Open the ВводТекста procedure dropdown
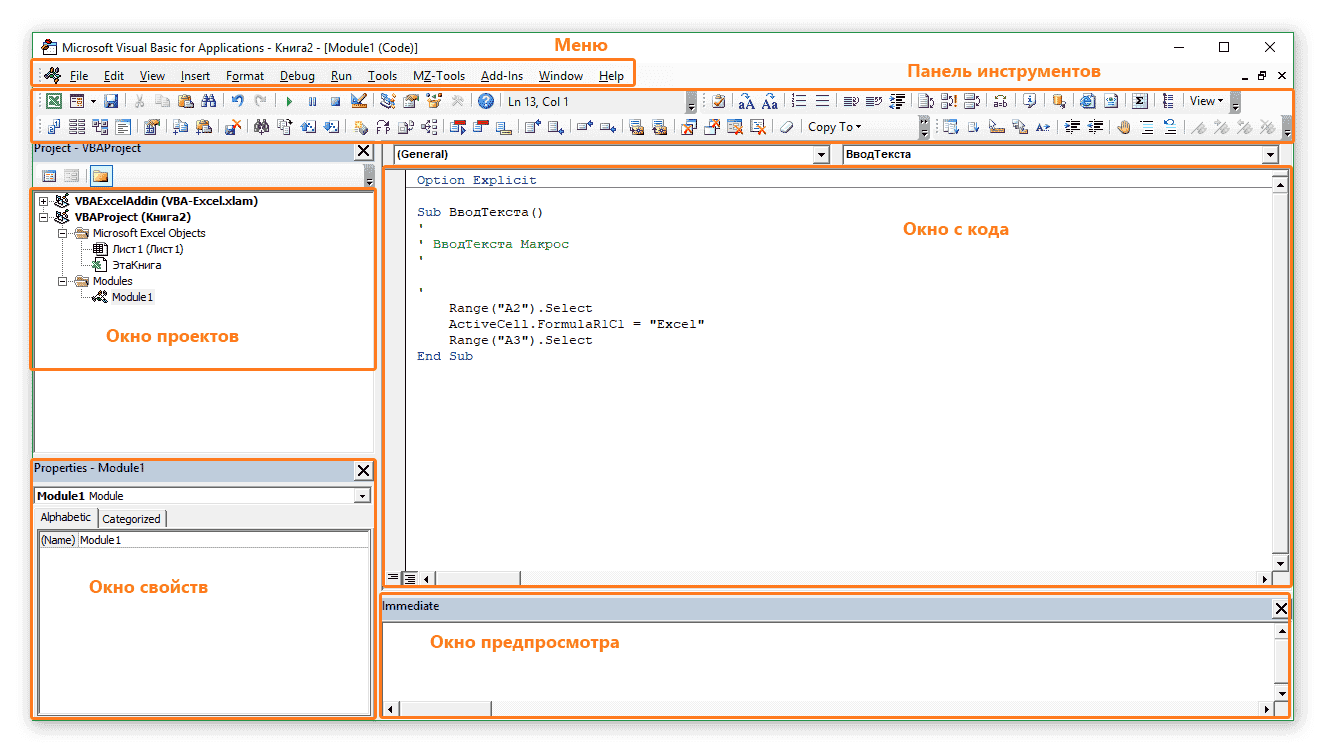Image resolution: width=1326 pixels, height=753 pixels. 1270,155
